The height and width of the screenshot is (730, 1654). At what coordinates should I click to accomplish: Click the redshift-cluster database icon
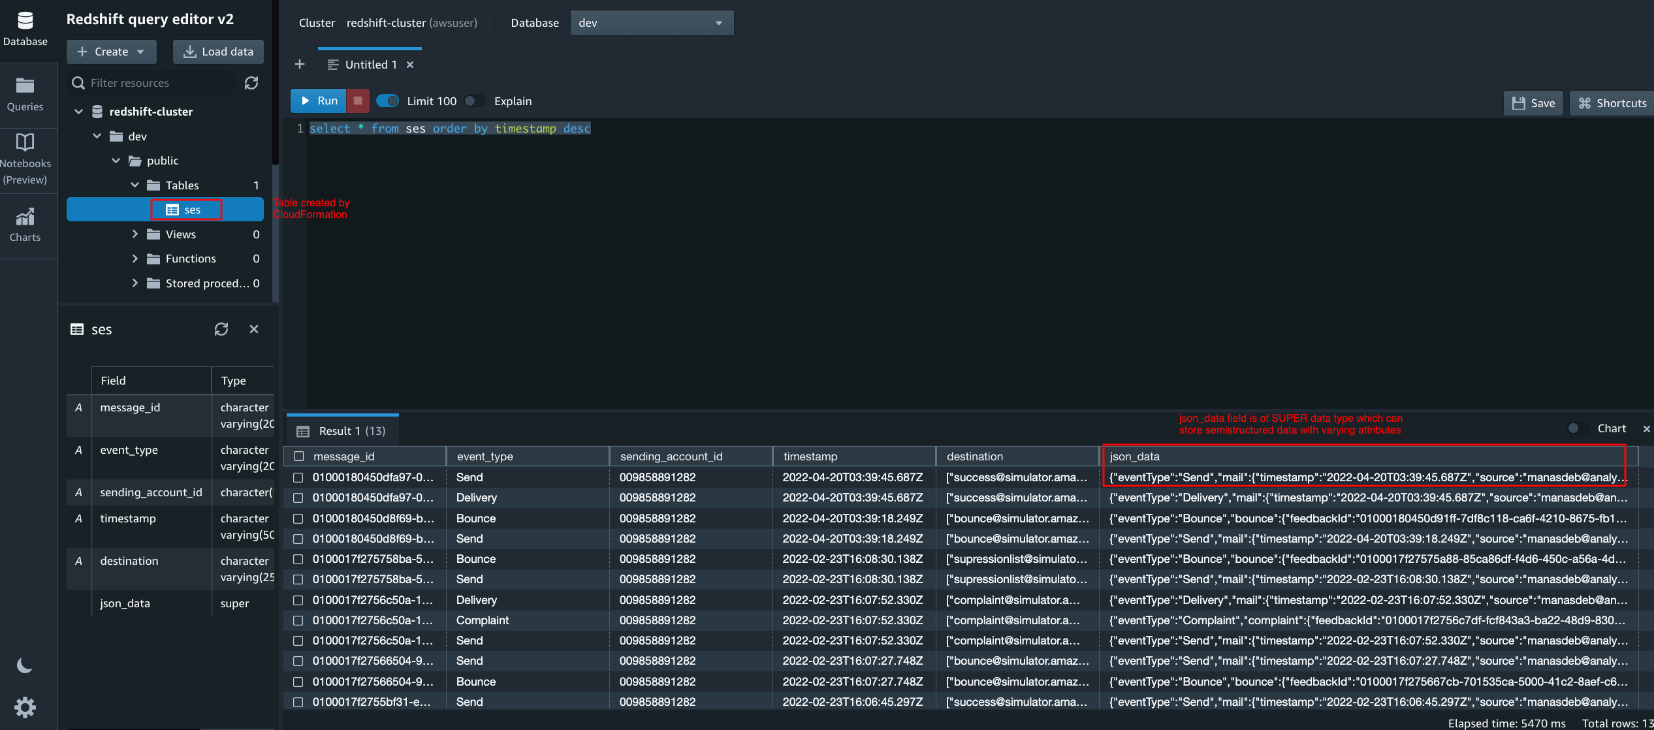coord(97,112)
